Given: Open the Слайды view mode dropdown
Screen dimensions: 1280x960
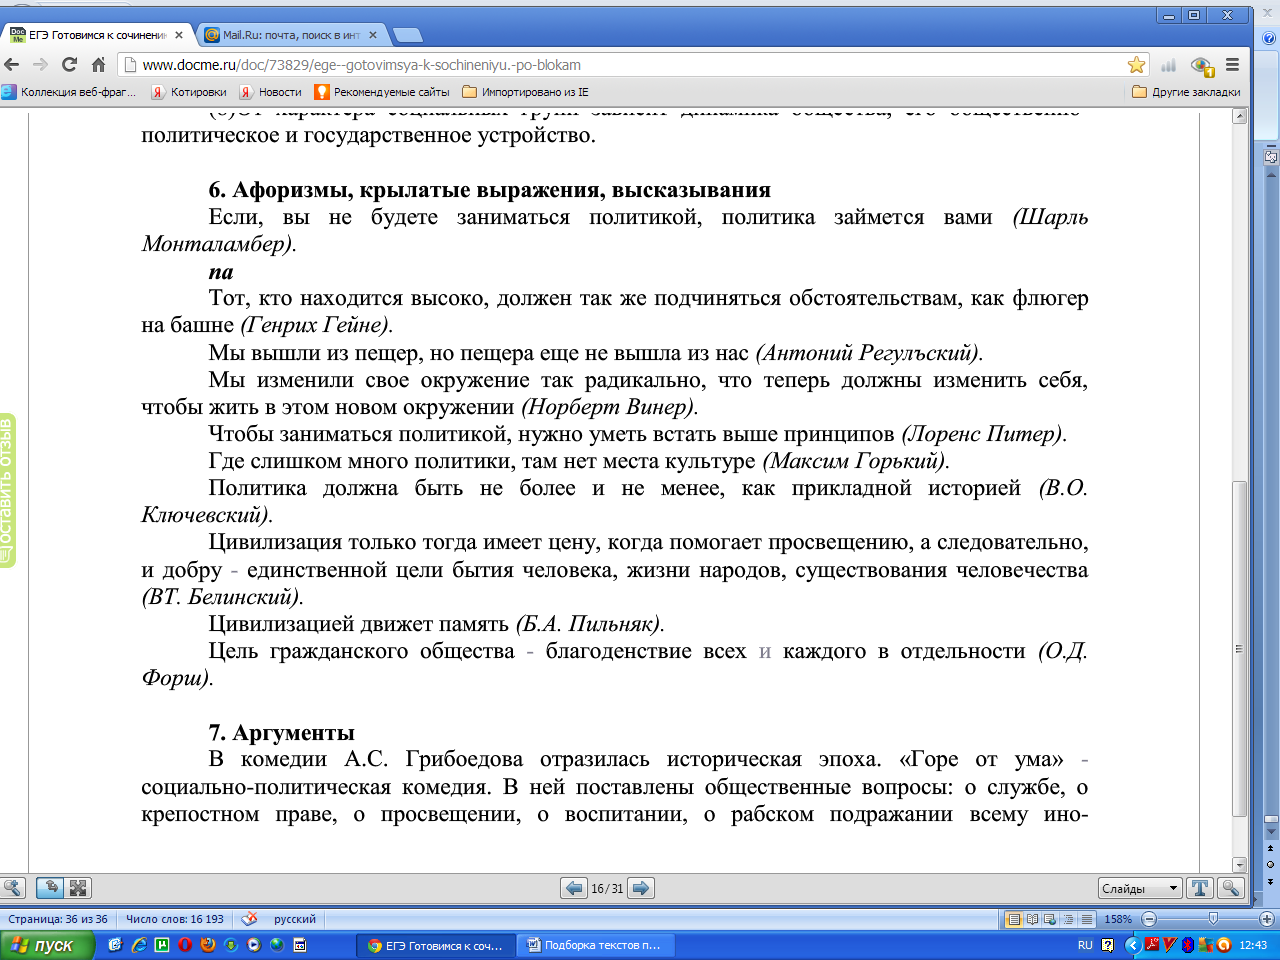Looking at the screenshot, I should pyautogui.click(x=1139, y=888).
